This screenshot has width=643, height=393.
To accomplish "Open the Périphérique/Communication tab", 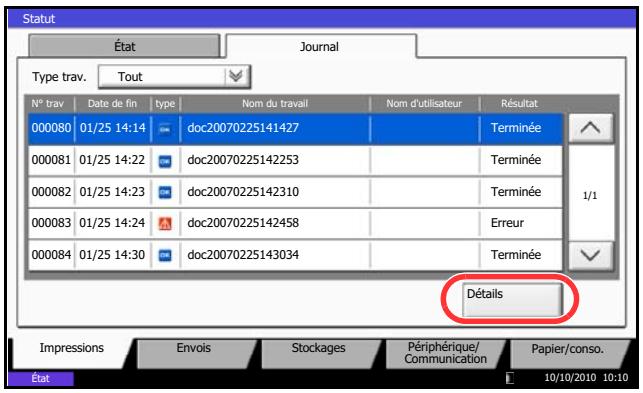I will point(445,353).
